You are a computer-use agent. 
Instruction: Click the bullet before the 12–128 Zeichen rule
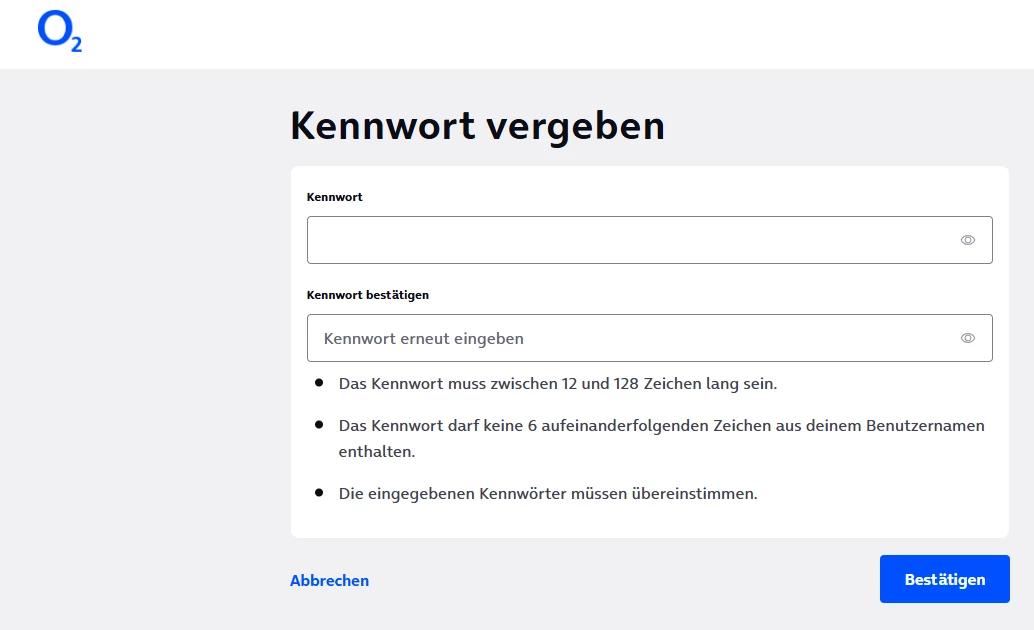[x=319, y=383]
